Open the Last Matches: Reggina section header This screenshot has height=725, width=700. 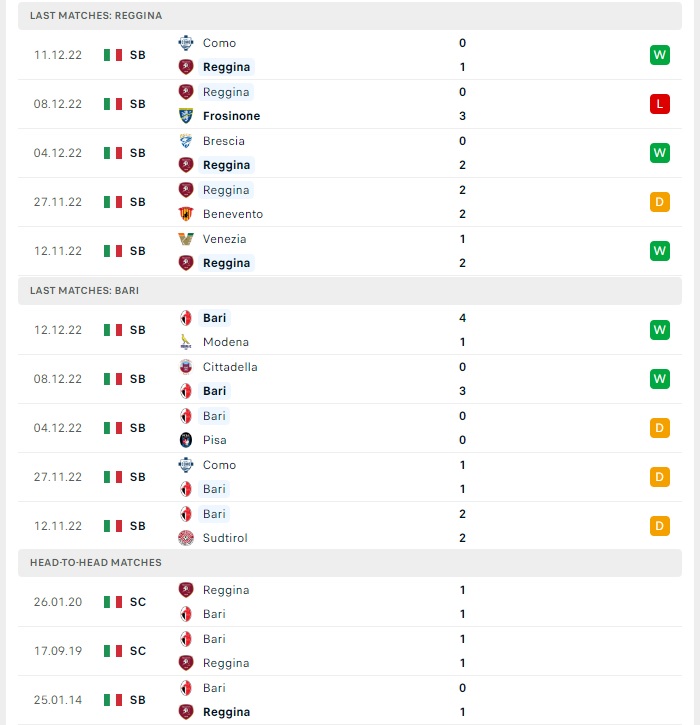350,16
